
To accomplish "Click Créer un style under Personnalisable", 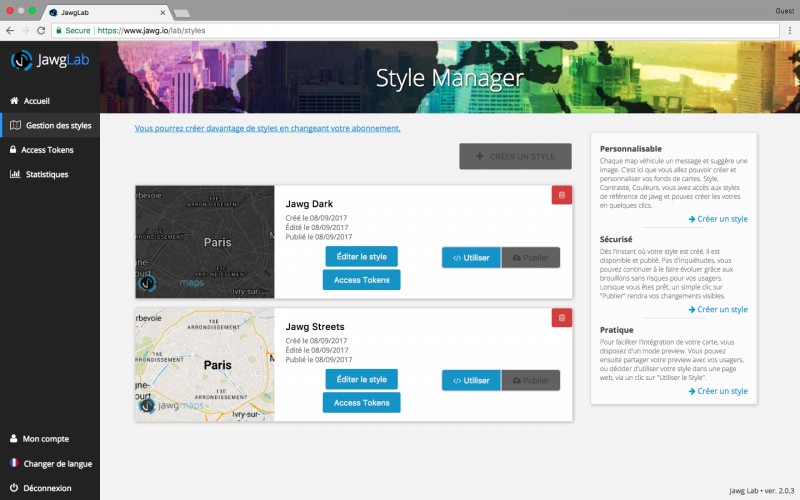I will point(718,219).
